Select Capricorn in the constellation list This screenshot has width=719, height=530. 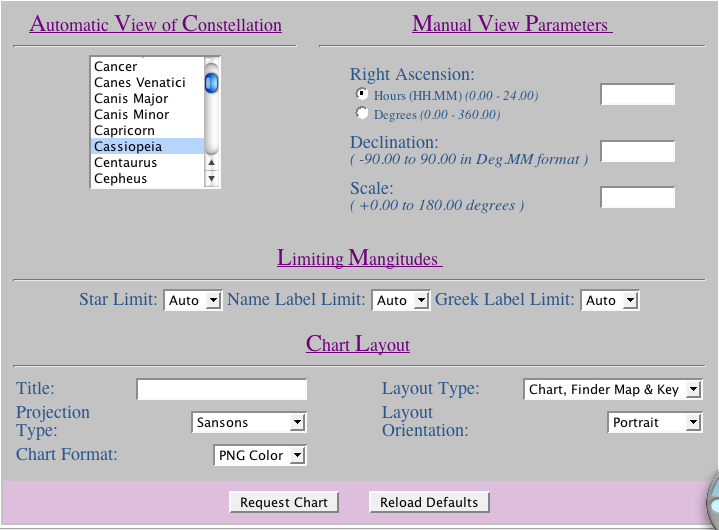click(x=147, y=131)
